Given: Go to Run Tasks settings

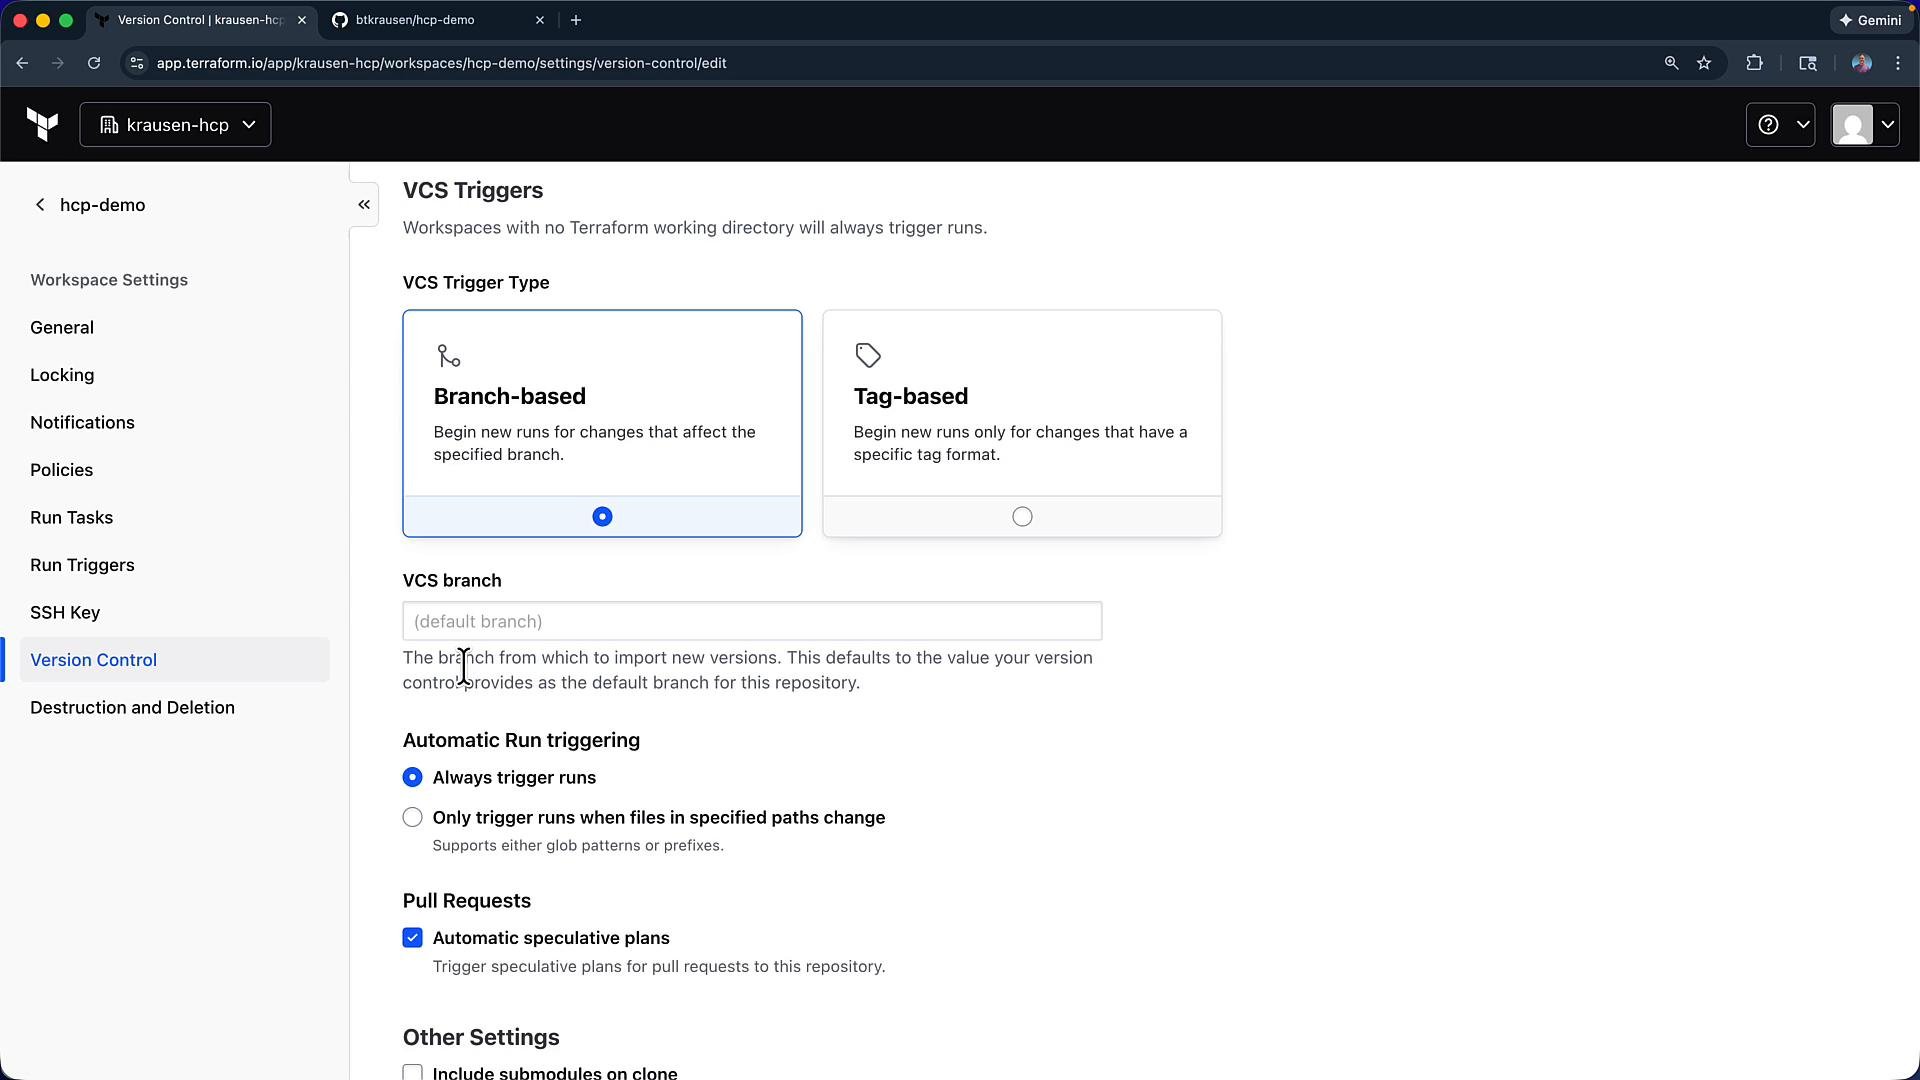Looking at the screenshot, I should (x=71, y=518).
